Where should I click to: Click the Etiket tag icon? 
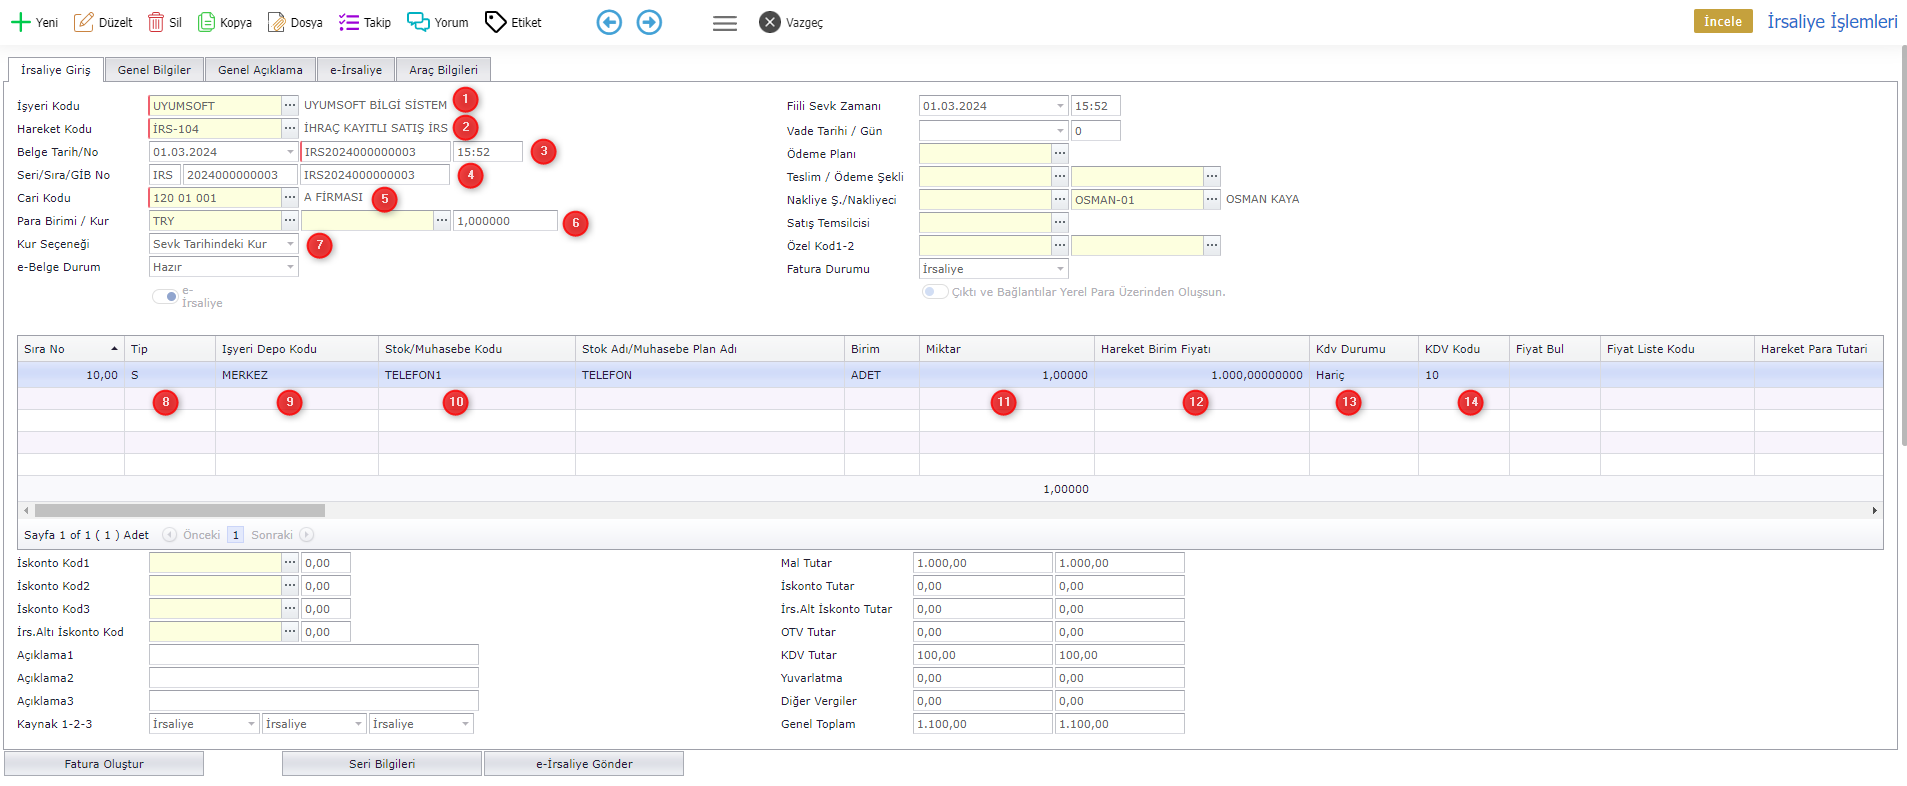click(x=495, y=22)
